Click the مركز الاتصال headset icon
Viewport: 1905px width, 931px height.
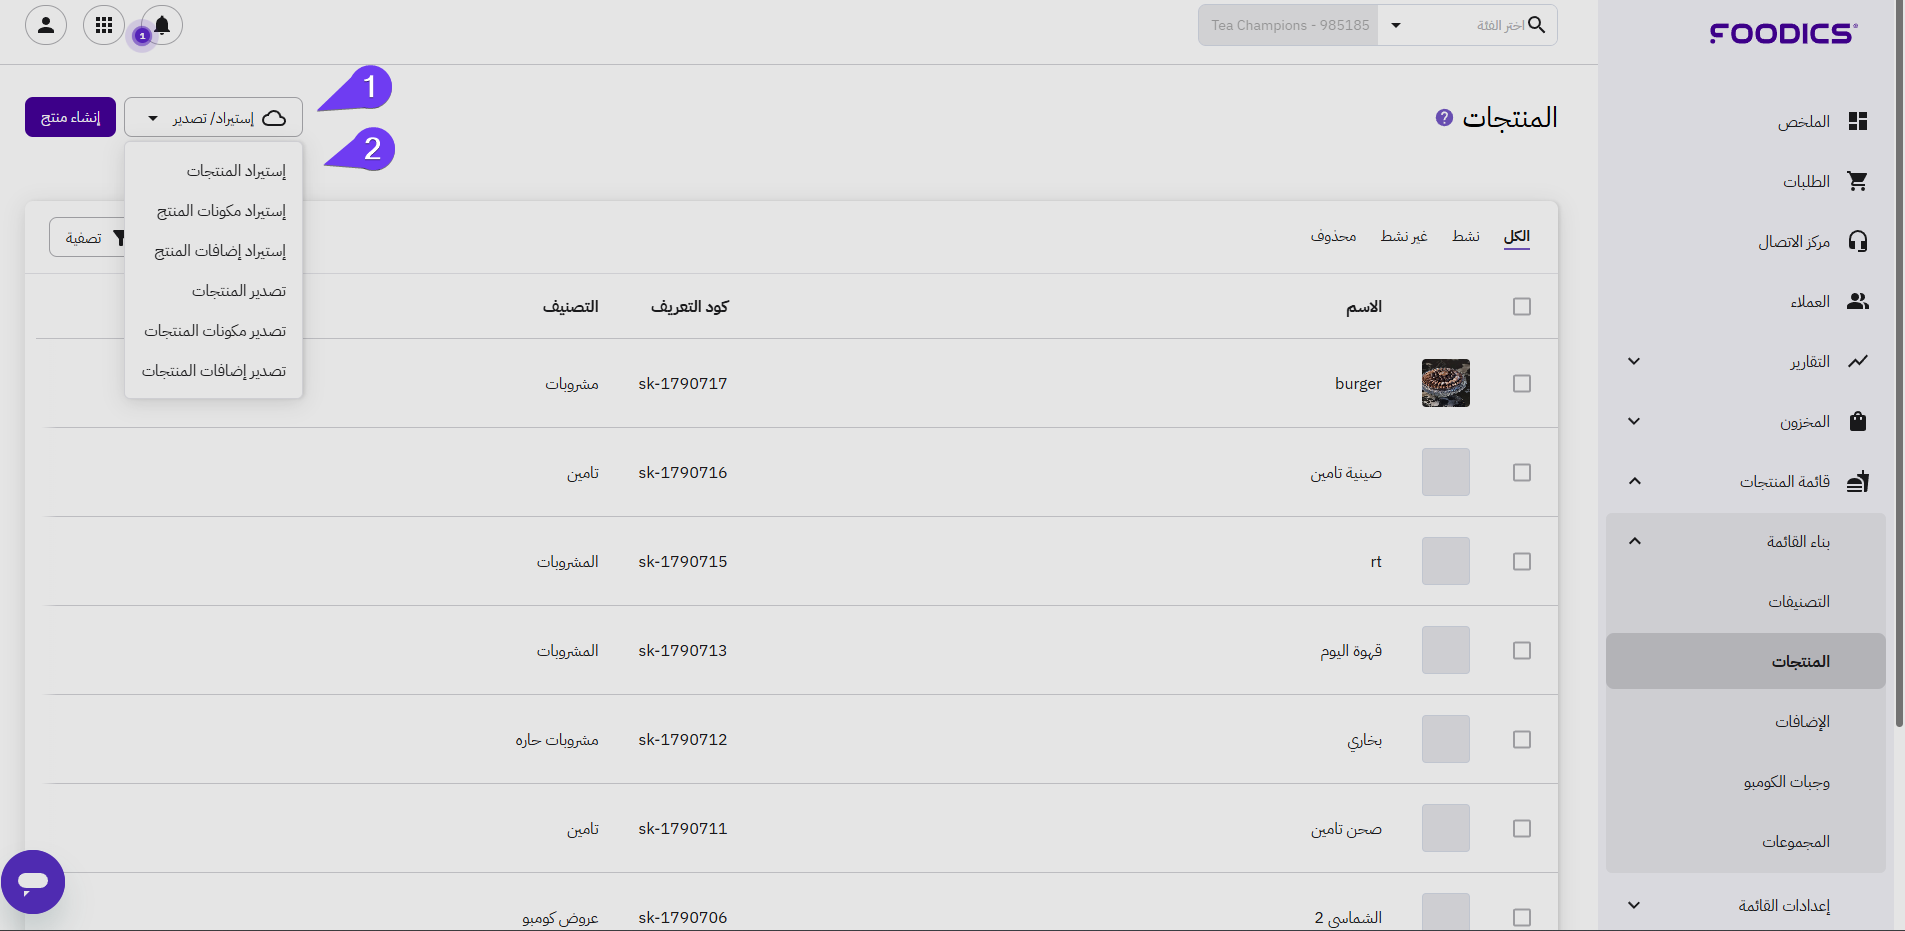[1857, 242]
